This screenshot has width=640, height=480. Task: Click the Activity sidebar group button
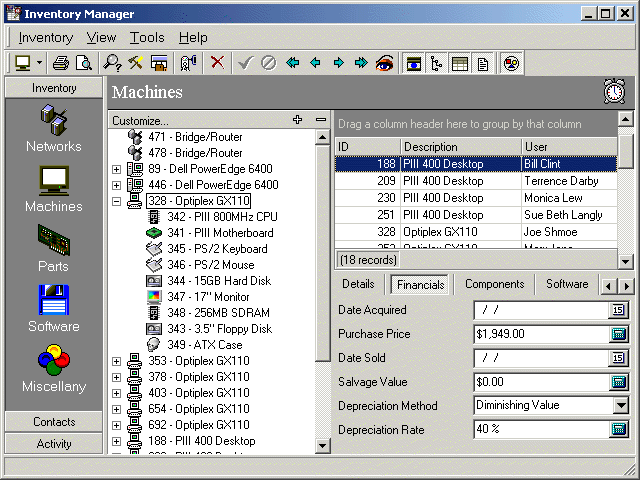click(53, 444)
